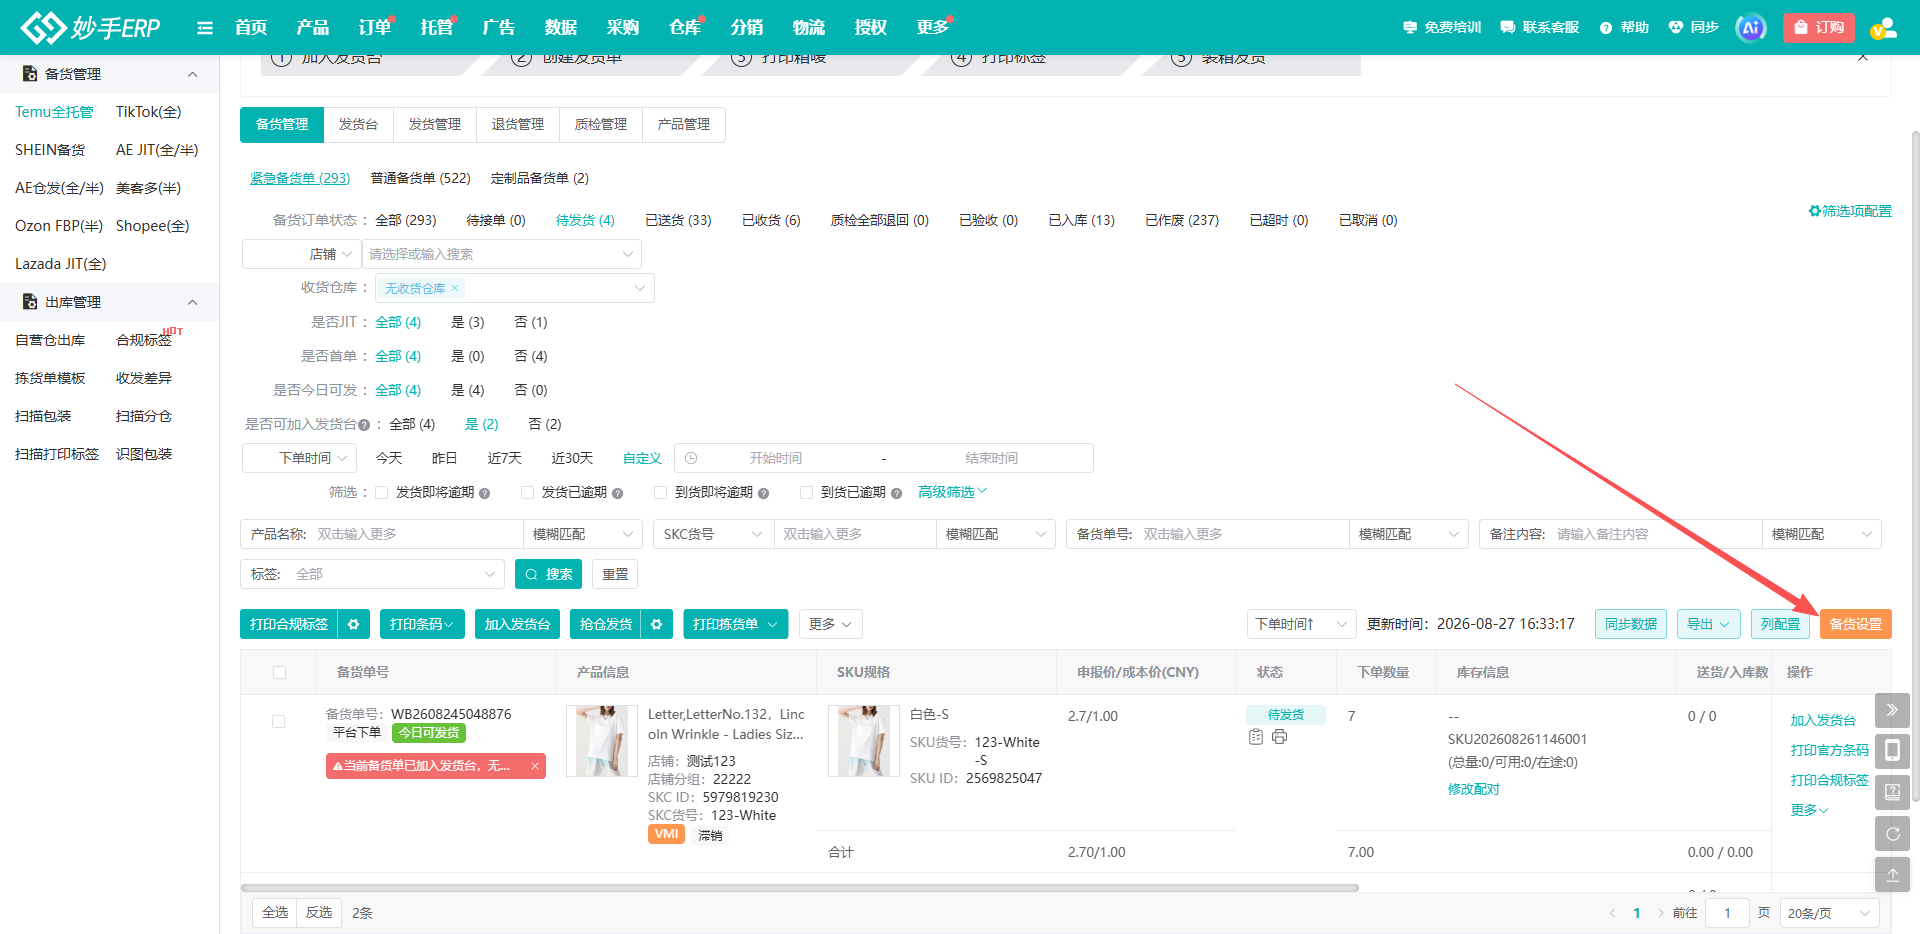Click the clipboard icon under 待发货 status
Viewport: 1920px width, 934px height.
(1256, 737)
